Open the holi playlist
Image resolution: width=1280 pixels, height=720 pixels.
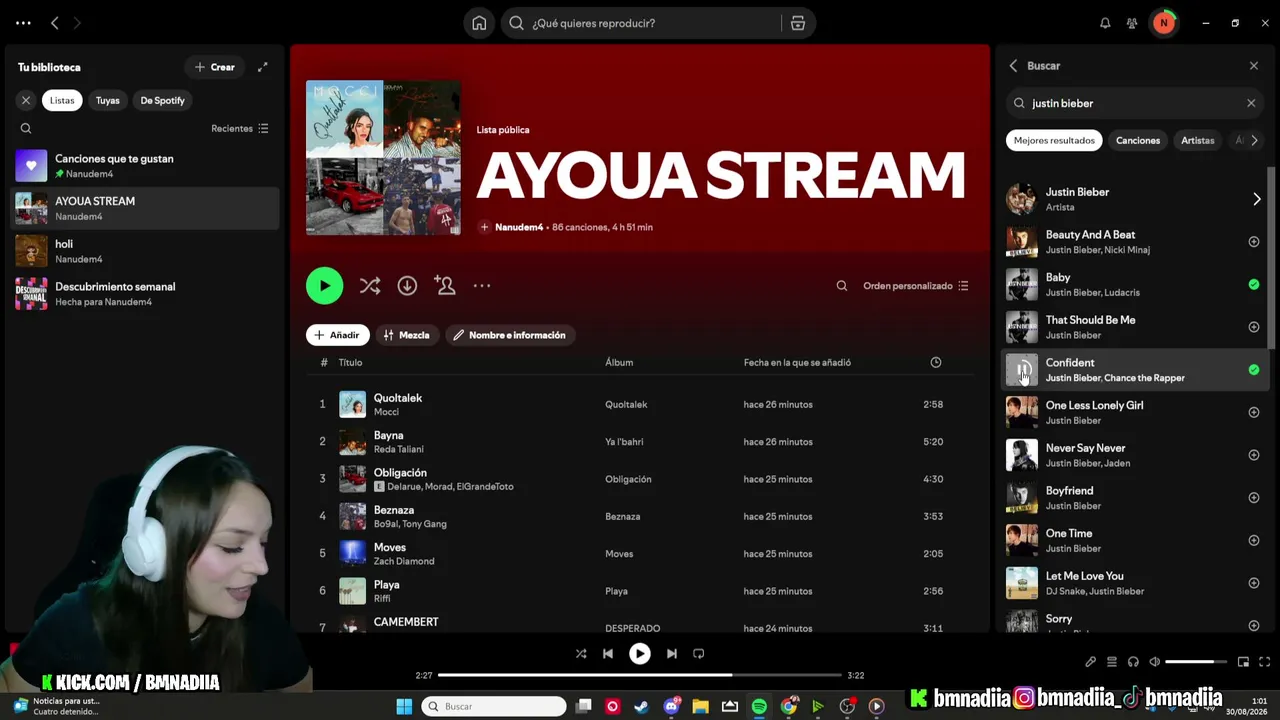click(146, 250)
